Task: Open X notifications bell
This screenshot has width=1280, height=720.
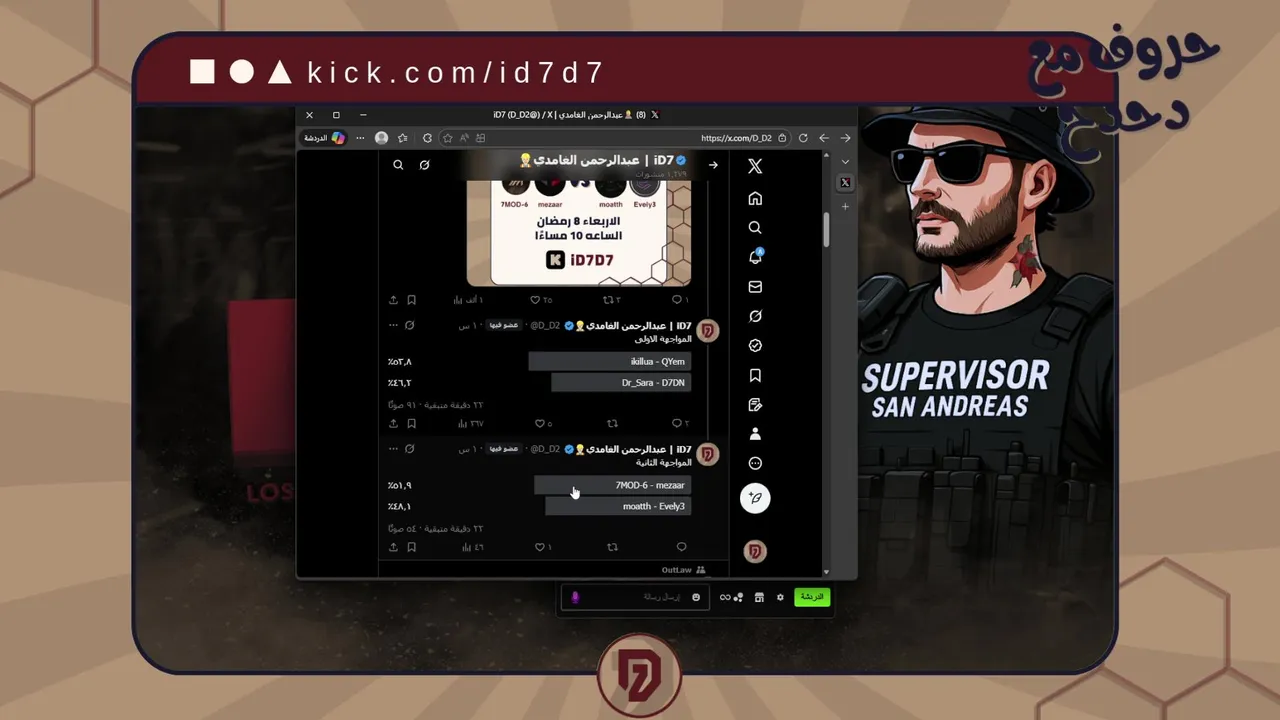Action: (x=755, y=257)
